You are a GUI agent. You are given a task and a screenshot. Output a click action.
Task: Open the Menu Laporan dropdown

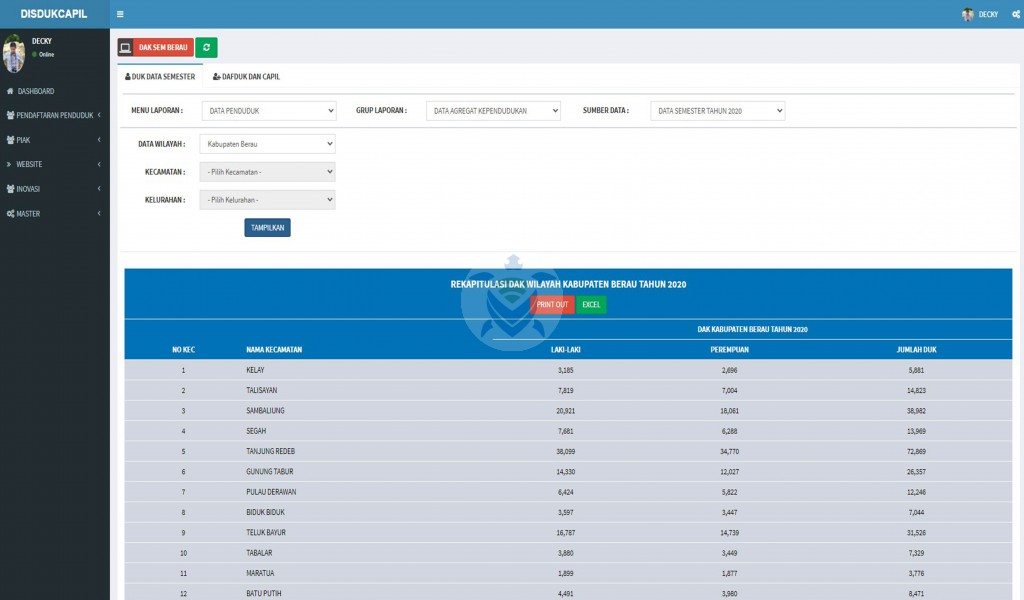(268, 111)
